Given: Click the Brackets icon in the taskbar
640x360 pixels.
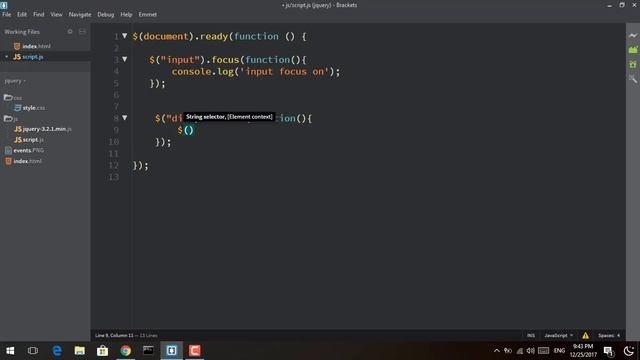Looking at the screenshot, I should pos(171,351).
